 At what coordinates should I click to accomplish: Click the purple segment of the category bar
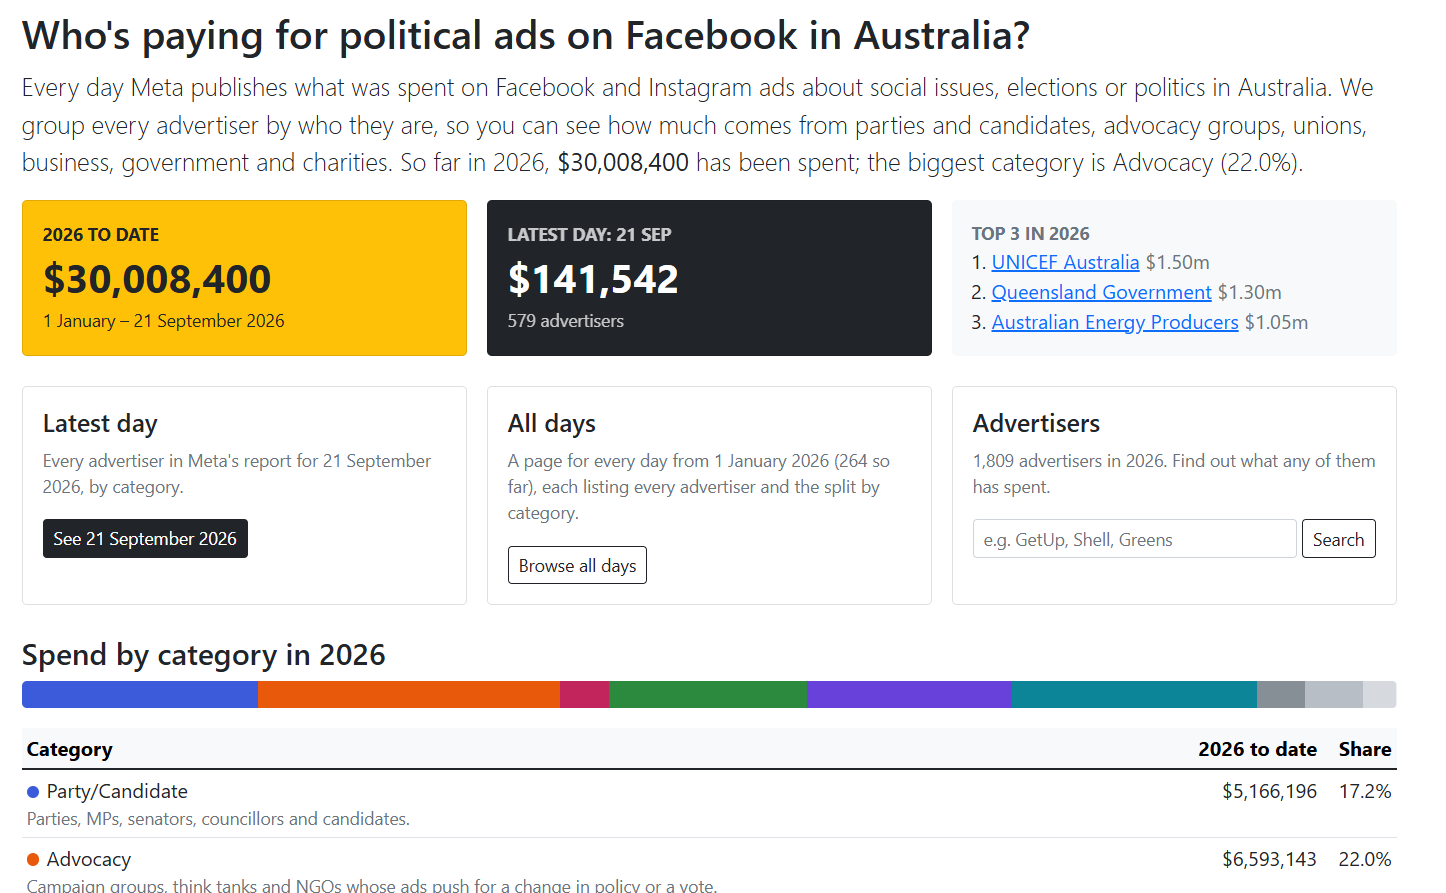[909, 694]
